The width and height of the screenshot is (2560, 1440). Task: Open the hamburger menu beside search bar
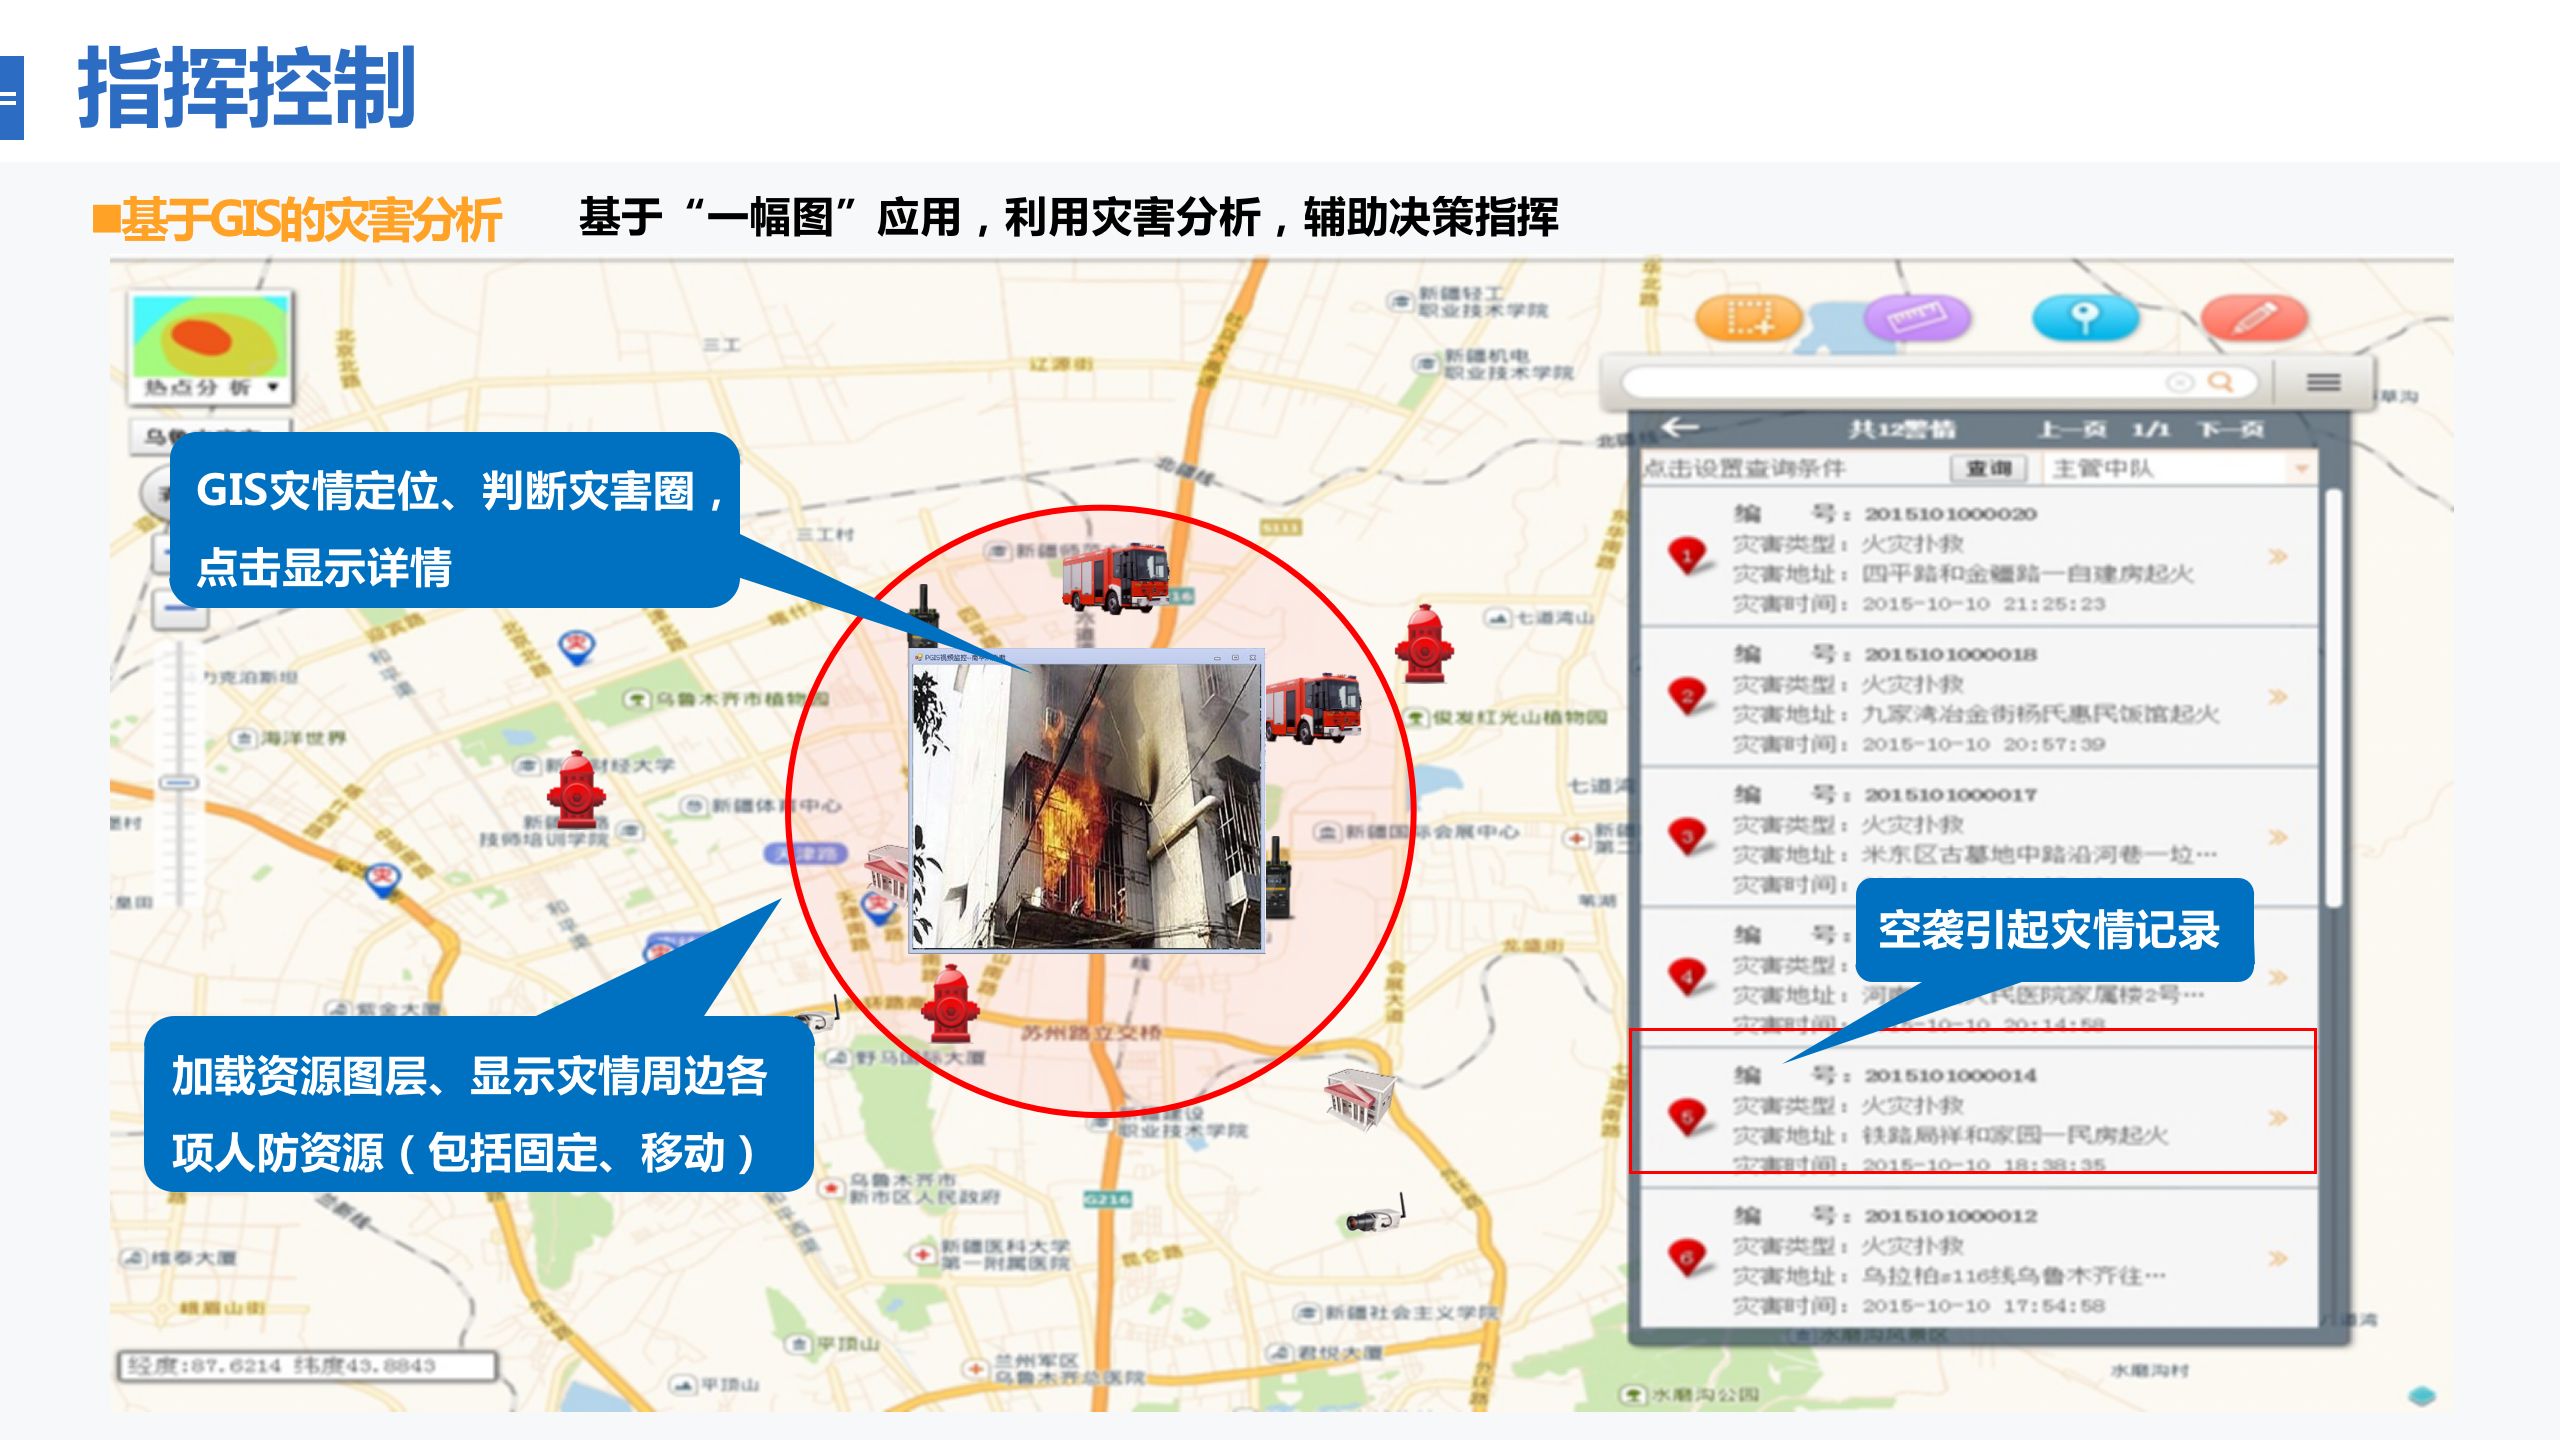pos(2322,382)
